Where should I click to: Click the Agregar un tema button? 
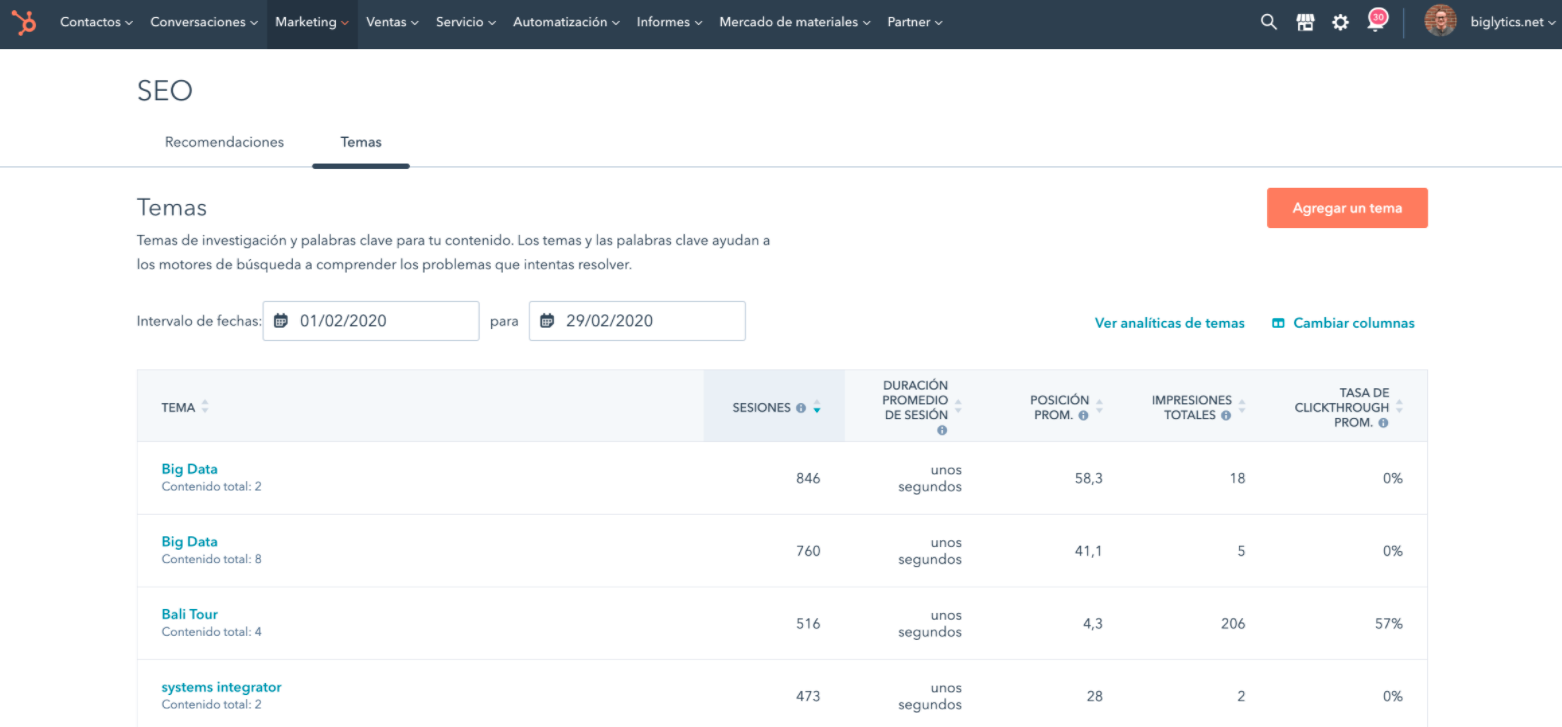click(x=1346, y=207)
